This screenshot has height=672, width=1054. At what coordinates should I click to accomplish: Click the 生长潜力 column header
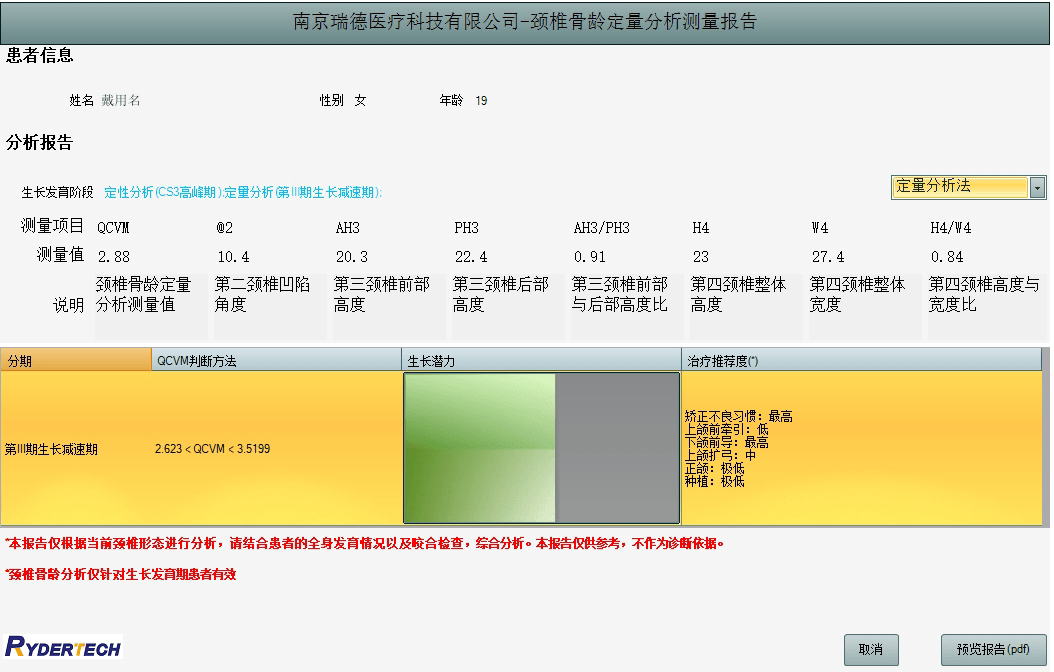tap(541, 361)
